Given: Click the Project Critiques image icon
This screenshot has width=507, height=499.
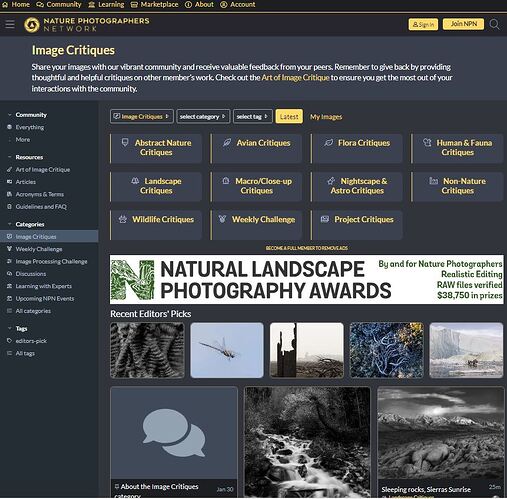Looking at the screenshot, I should point(325,219).
